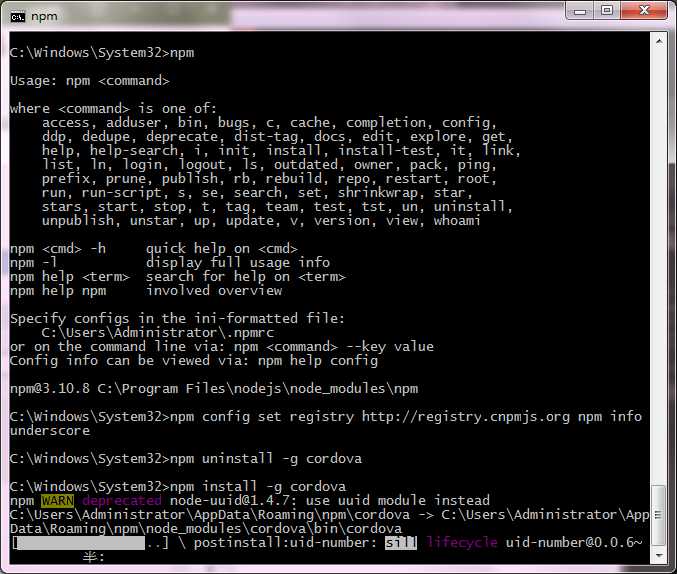Image resolution: width=677 pixels, height=574 pixels.
Task: Click 'postinstall:uid-number:' text
Action: point(285,543)
